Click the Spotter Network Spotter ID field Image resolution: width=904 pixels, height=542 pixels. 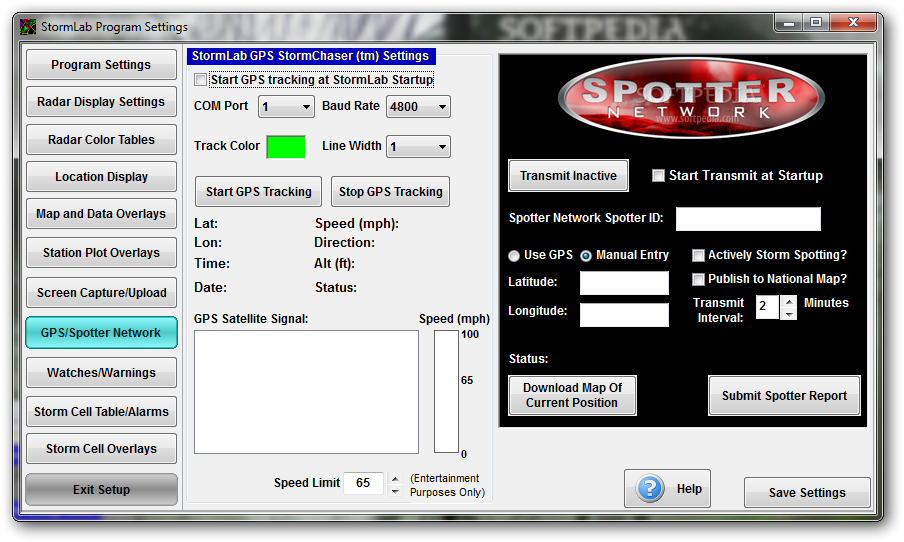748,219
